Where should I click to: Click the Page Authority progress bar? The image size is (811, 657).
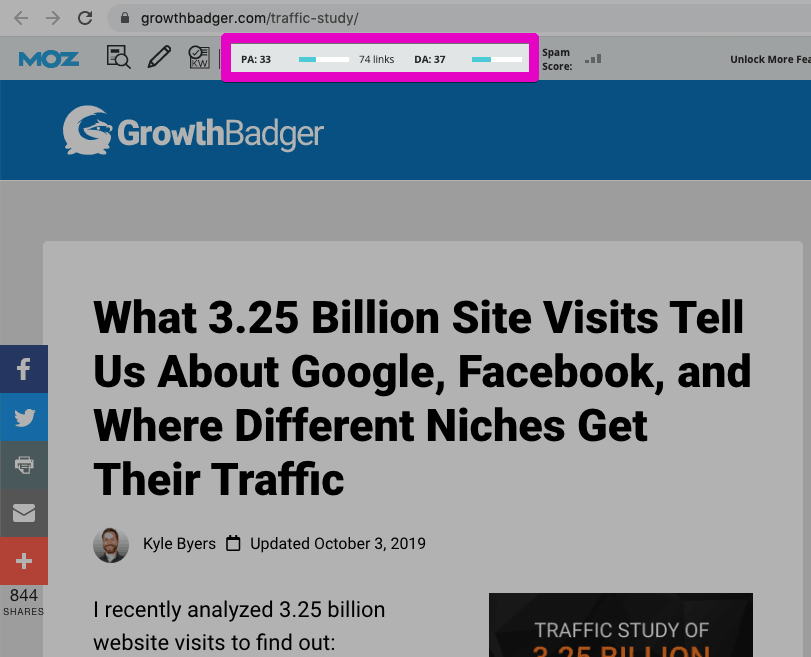click(x=324, y=59)
